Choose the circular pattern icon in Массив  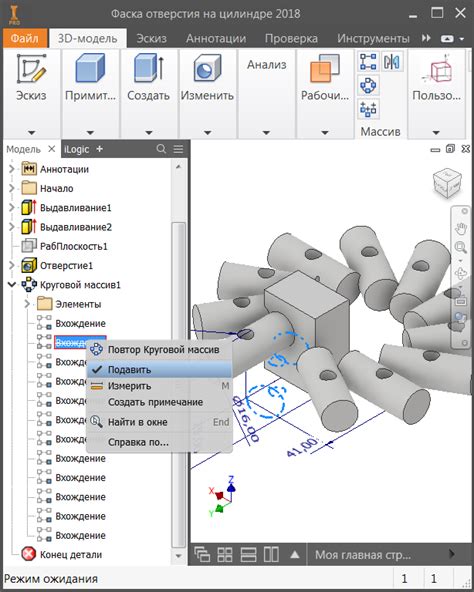[367, 86]
